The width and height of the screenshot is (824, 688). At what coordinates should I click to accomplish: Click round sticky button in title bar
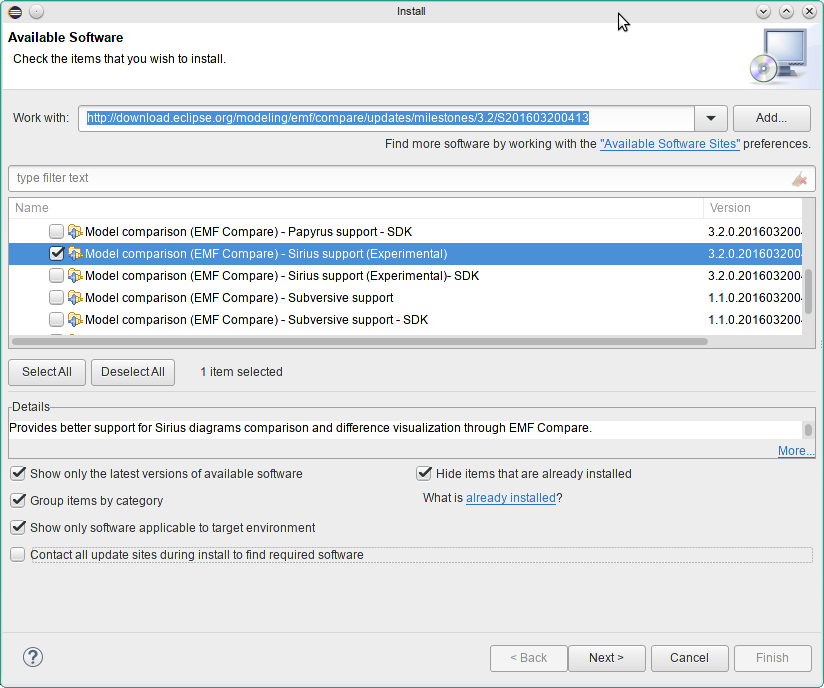36,12
